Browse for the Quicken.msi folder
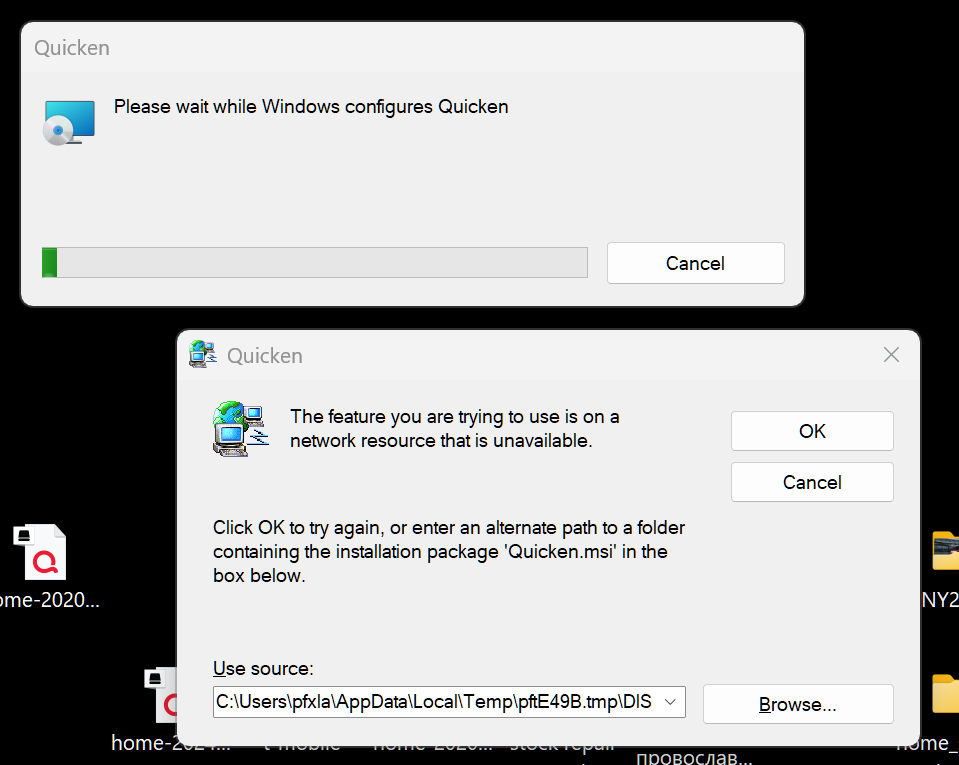 point(798,704)
